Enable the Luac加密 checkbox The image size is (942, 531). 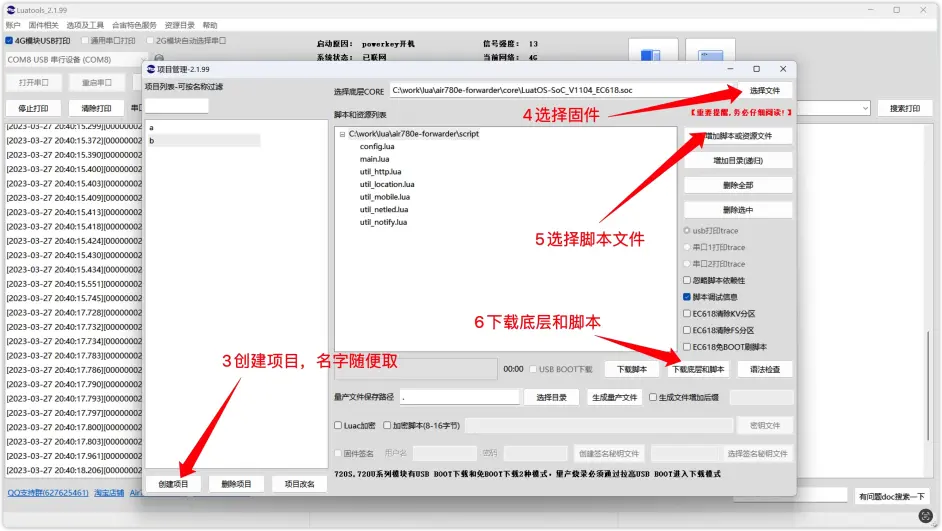point(338,425)
